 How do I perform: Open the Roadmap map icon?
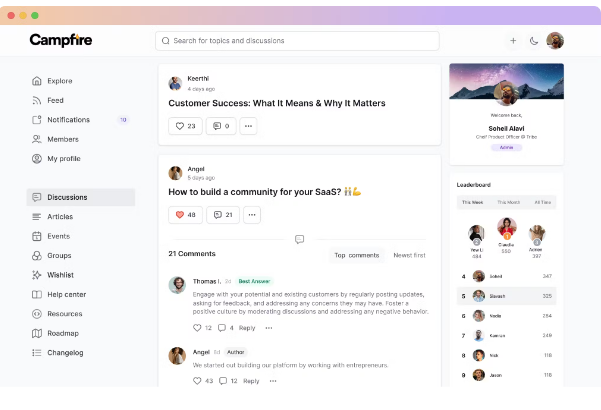(37, 333)
